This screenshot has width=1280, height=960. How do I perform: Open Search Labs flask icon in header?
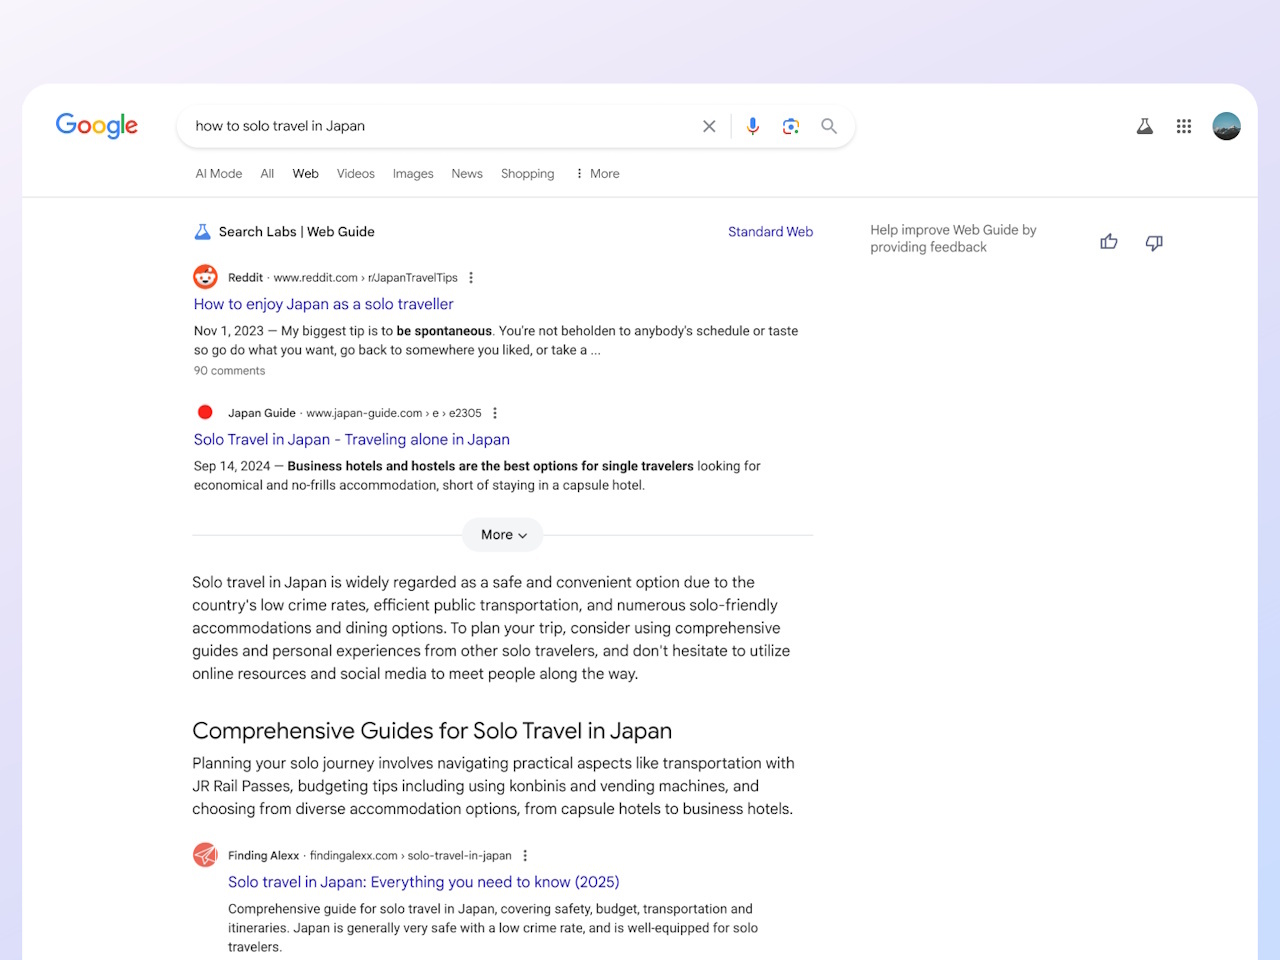1145,126
